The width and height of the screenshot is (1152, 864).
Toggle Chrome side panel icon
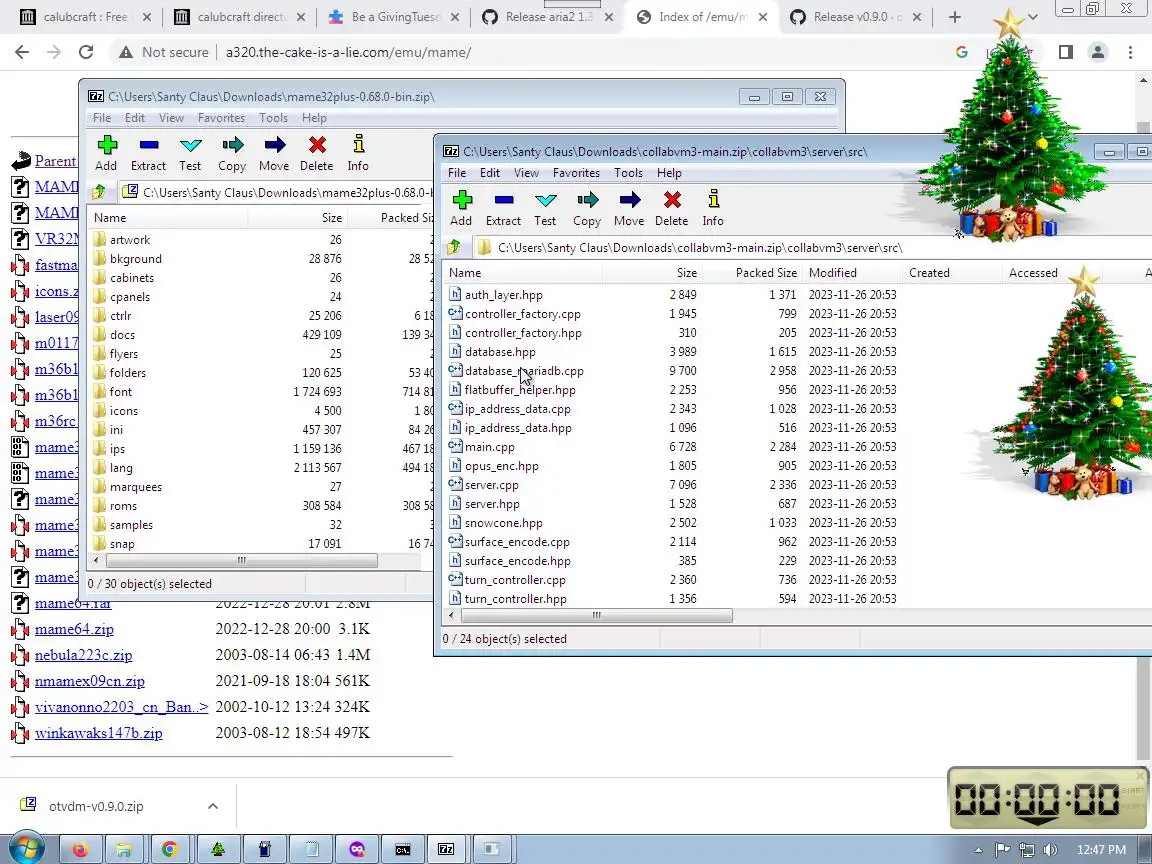1065,52
